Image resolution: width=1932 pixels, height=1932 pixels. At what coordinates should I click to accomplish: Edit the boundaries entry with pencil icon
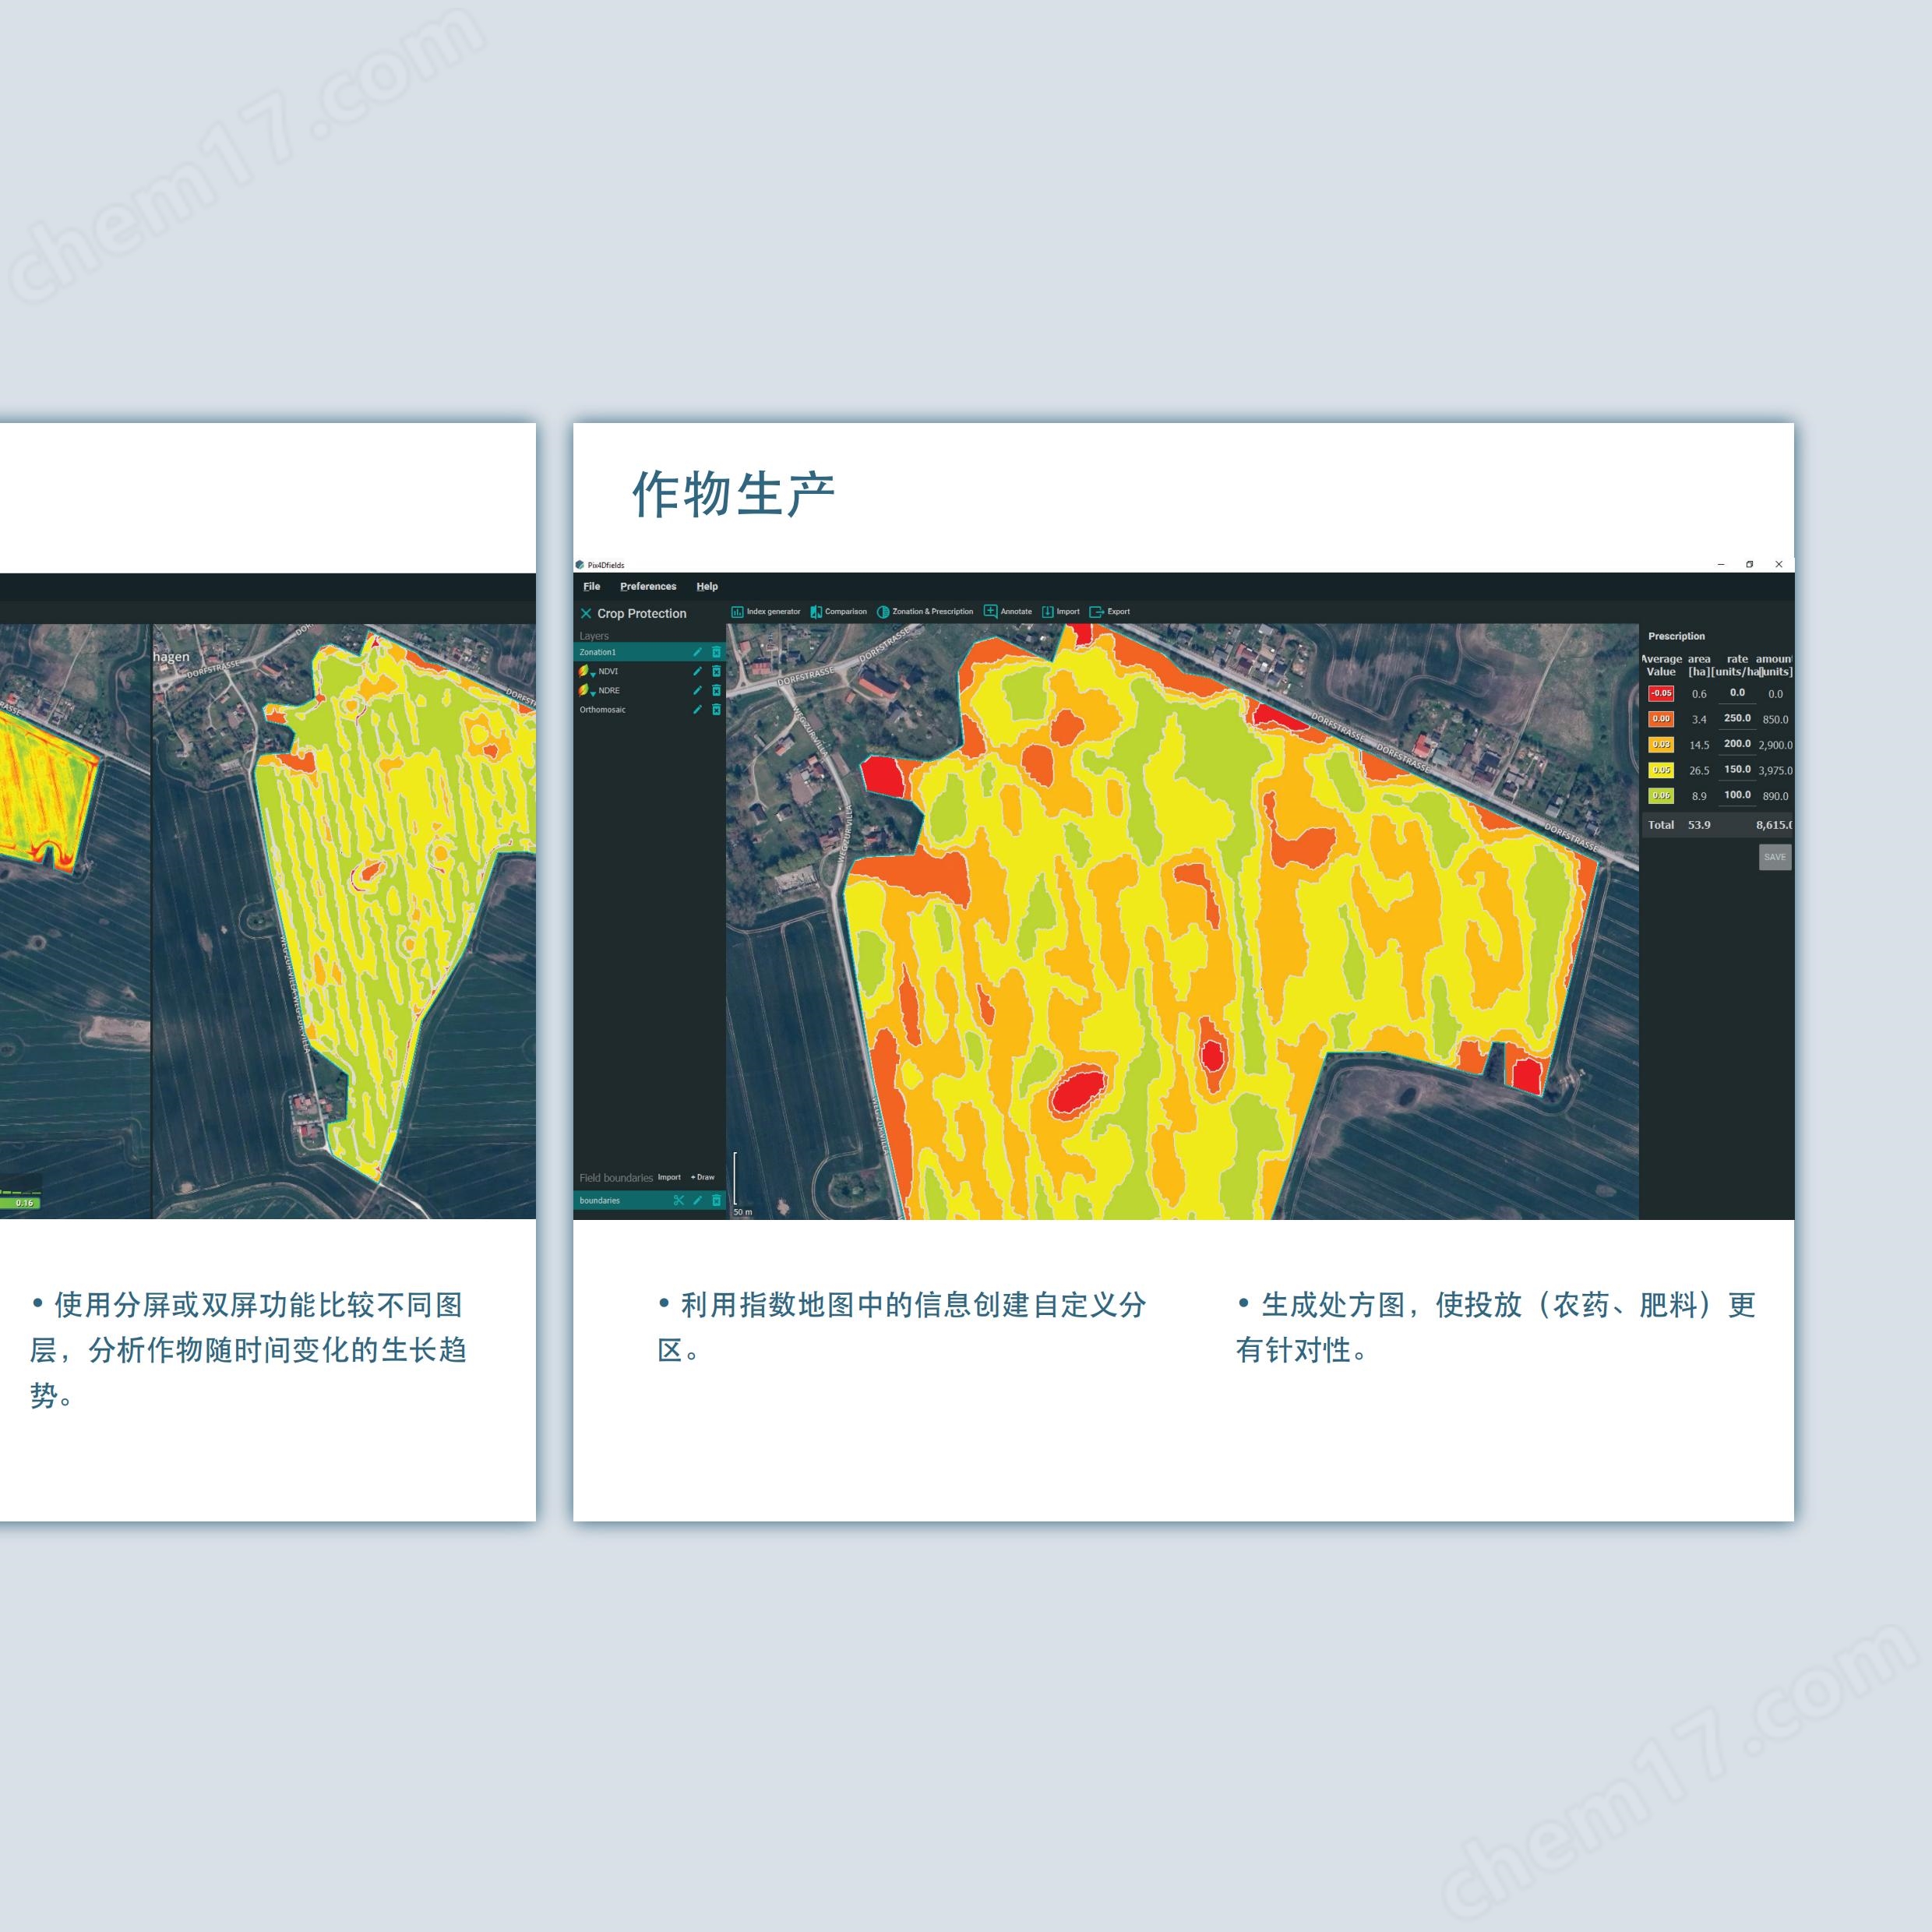click(x=697, y=1200)
